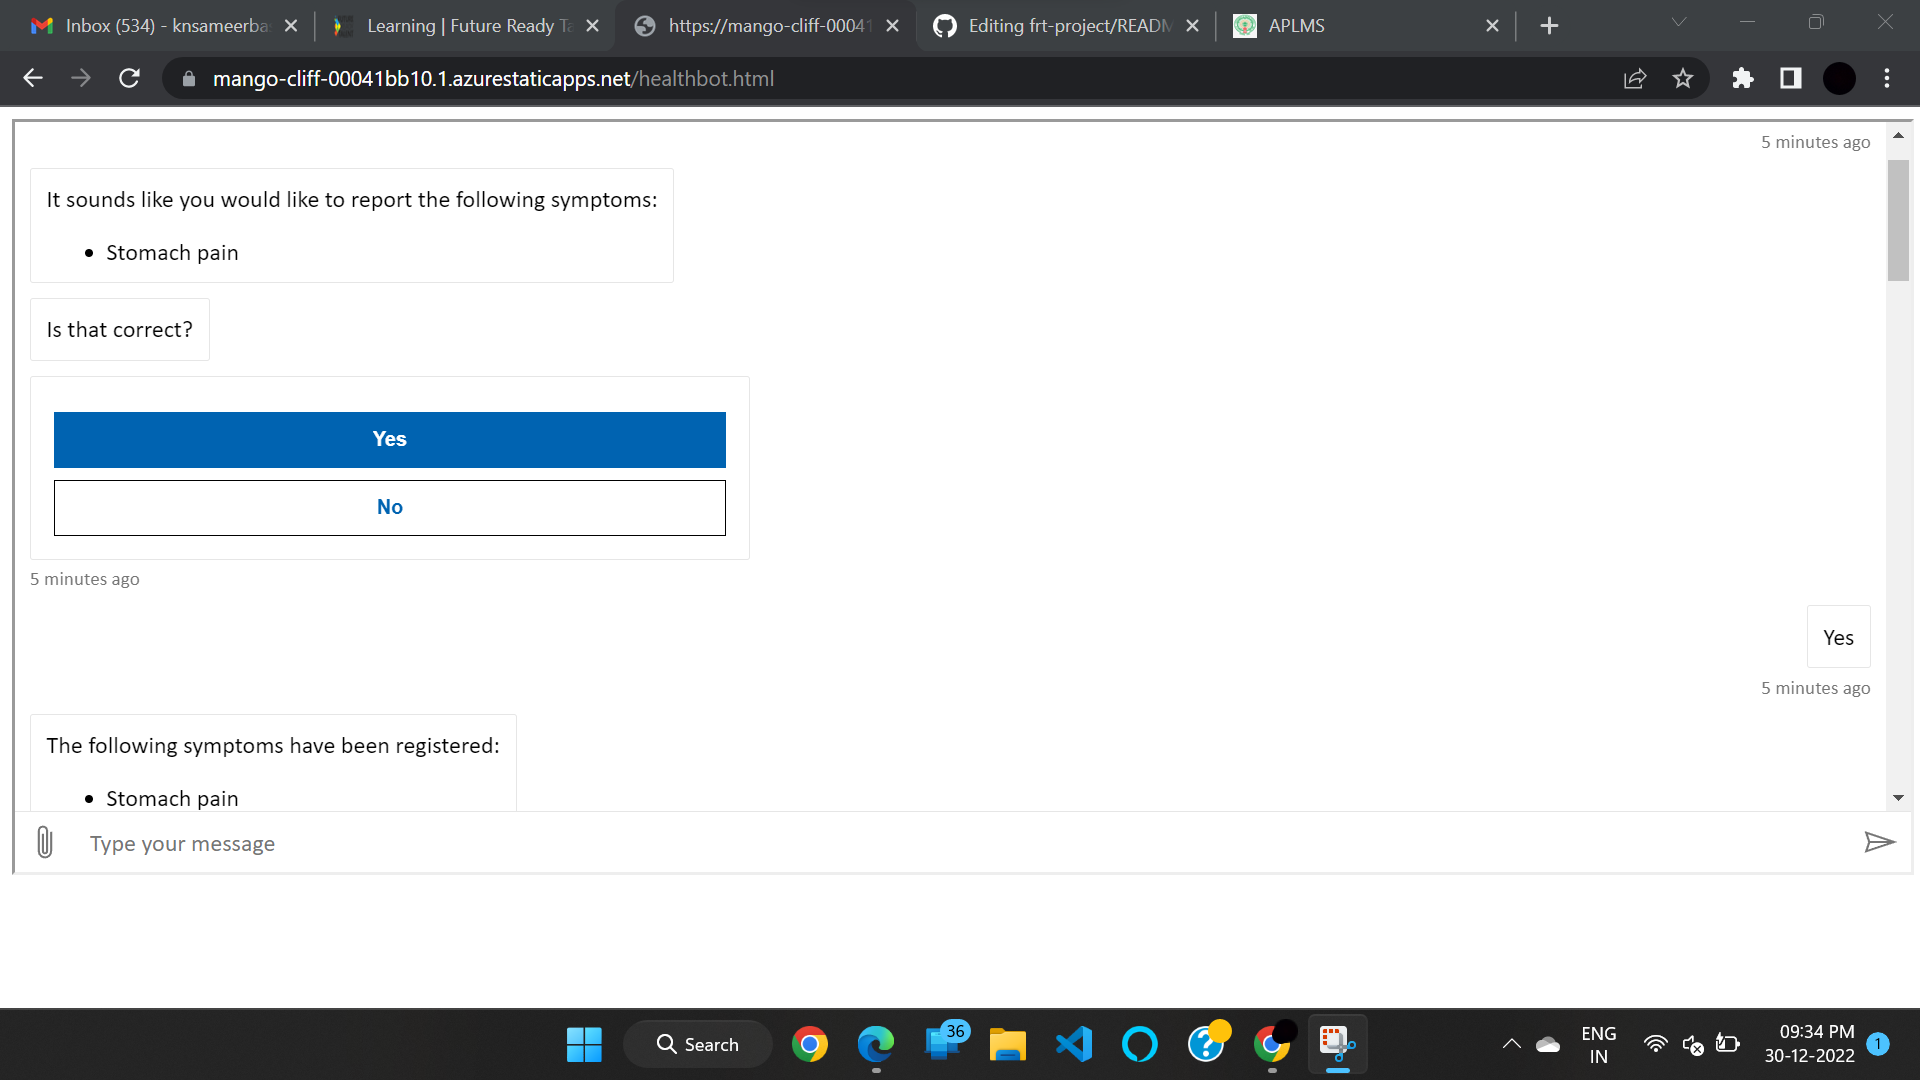Image resolution: width=1920 pixels, height=1080 pixels.
Task: Launch Microsoft Edge from the taskbar
Action: 877,1044
